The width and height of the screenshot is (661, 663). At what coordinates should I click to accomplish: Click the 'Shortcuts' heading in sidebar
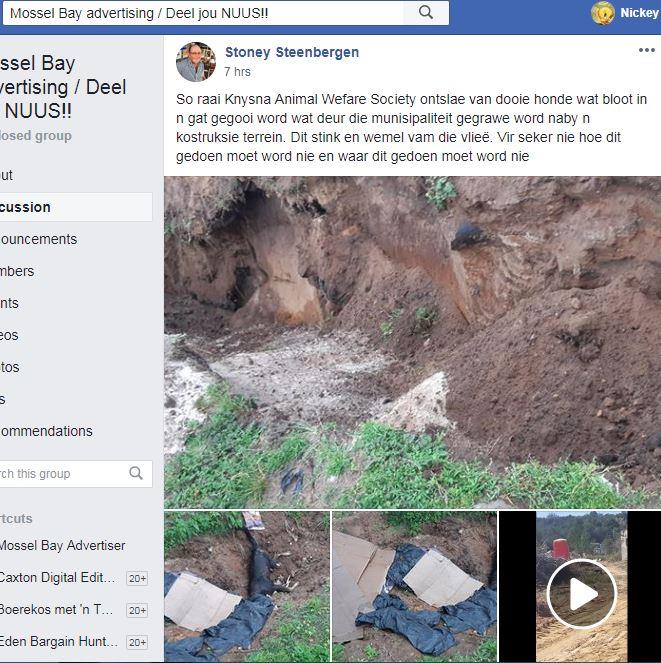click(x=16, y=519)
